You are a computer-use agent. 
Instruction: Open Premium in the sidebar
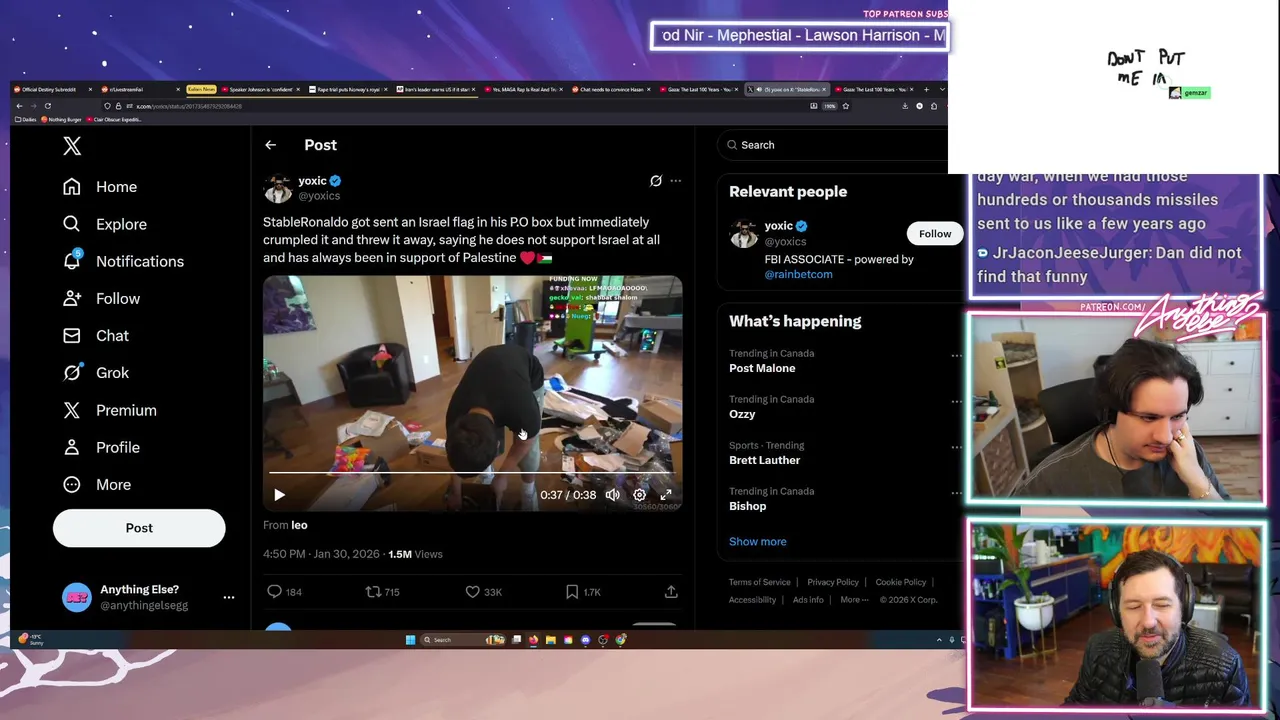(110, 410)
